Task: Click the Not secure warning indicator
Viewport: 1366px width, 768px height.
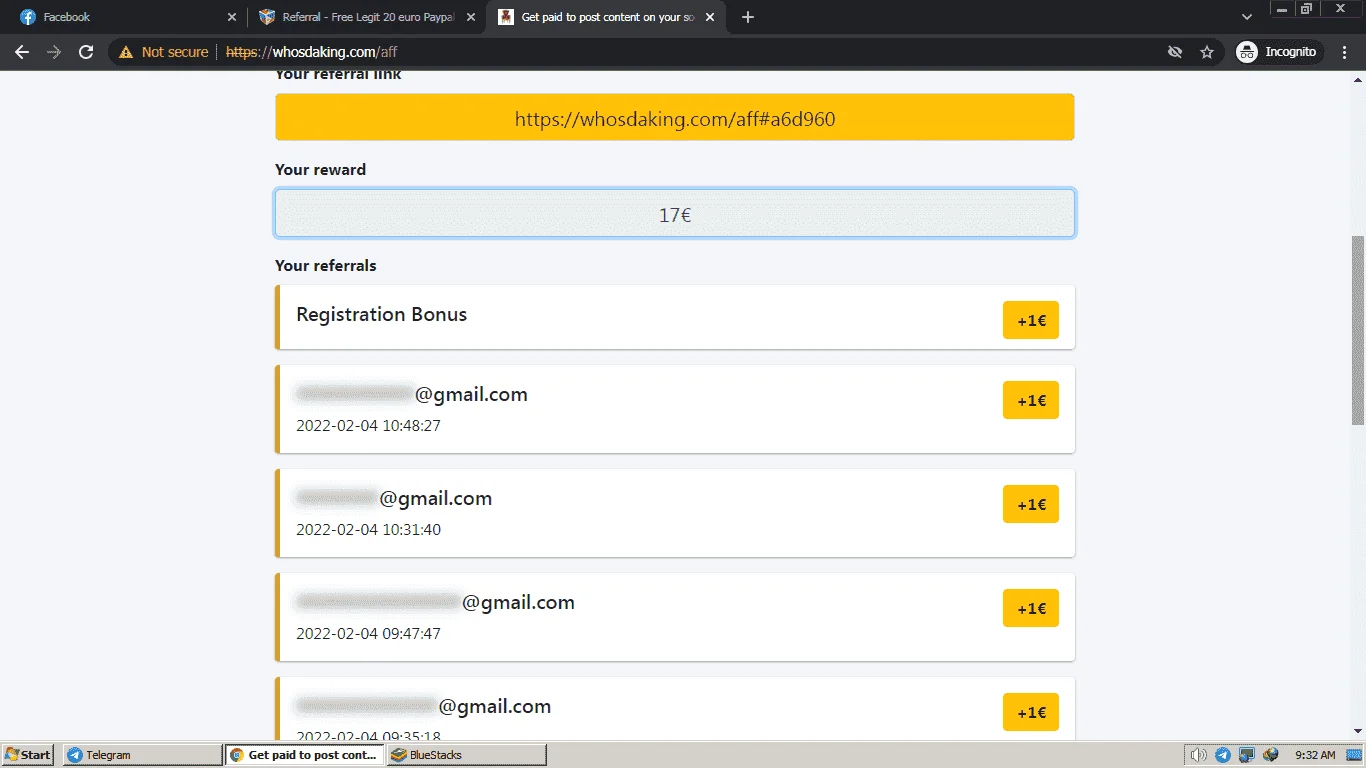Action: click(164, 52)
